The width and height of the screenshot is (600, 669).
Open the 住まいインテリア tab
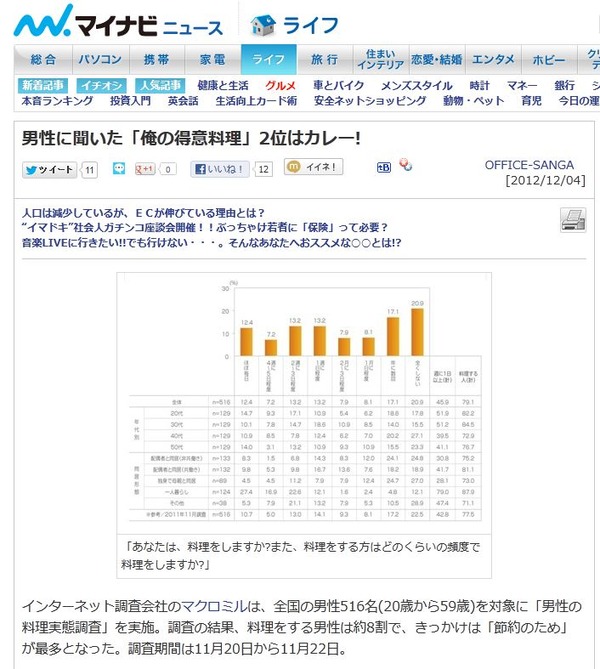click(x=381, y=59)
